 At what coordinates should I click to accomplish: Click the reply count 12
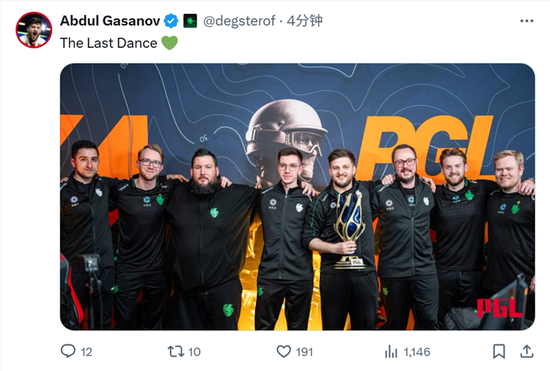(x=86, y=352)
